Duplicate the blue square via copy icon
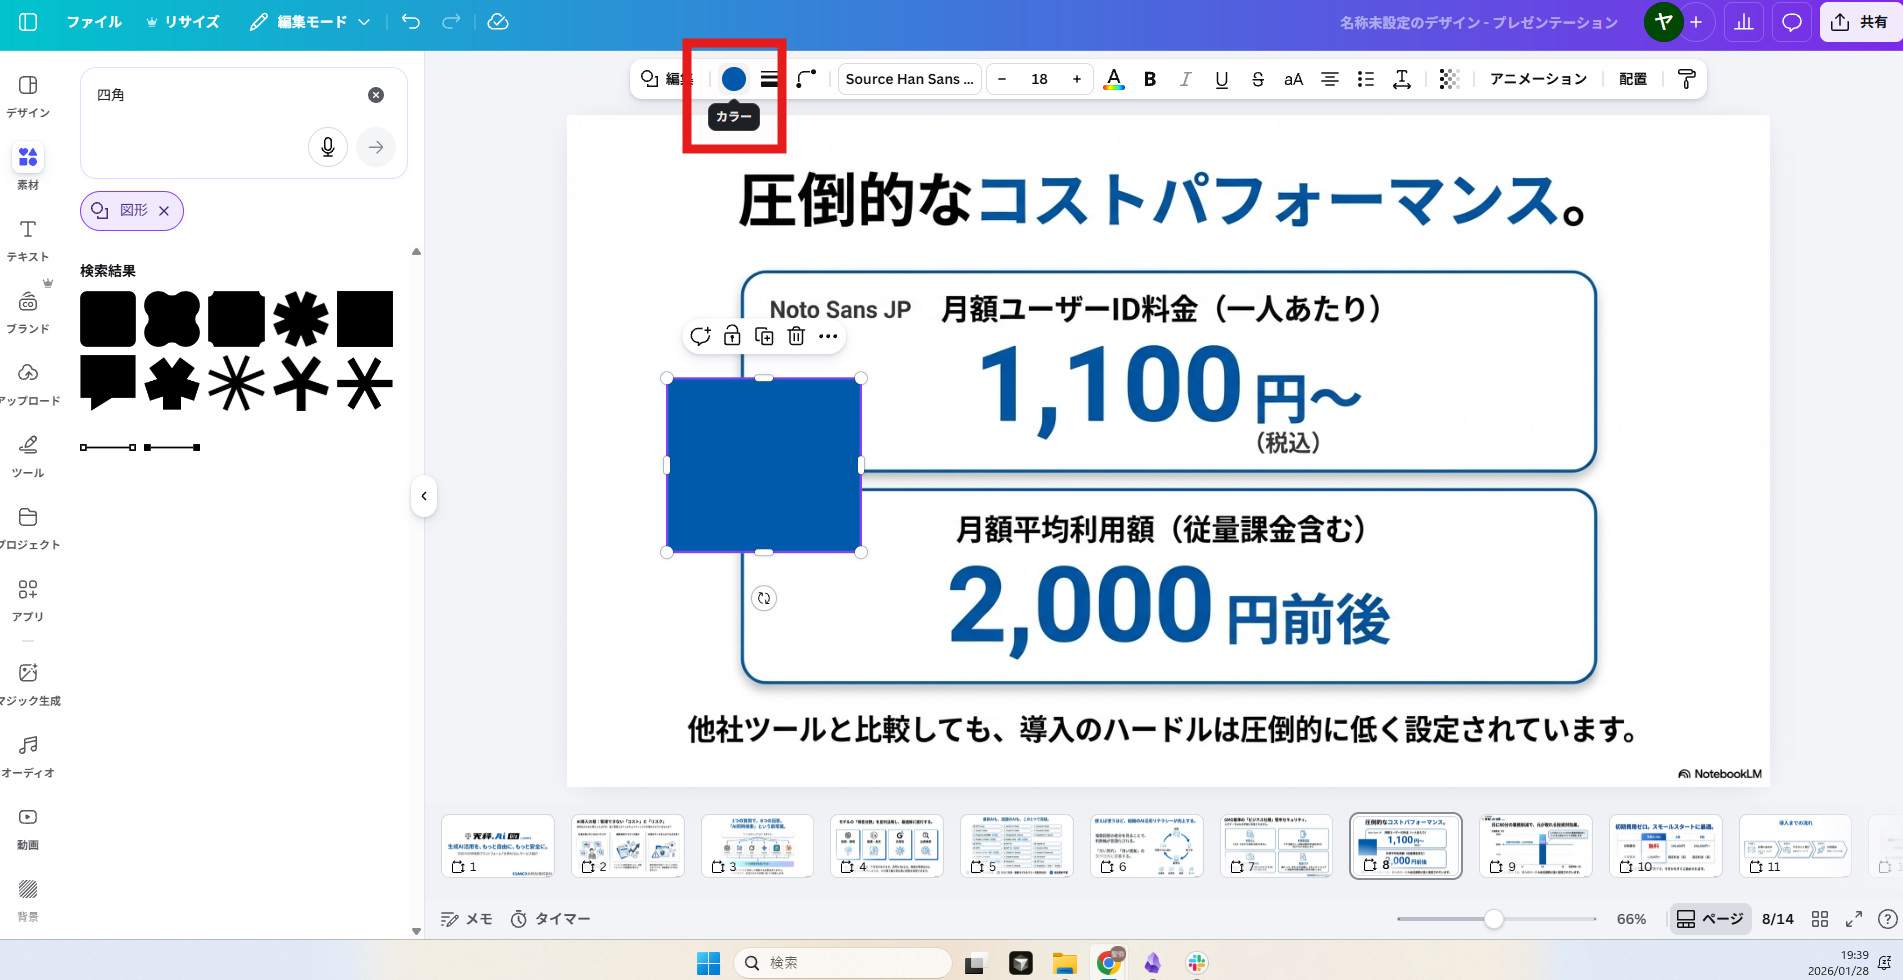This screenshot has height=980, width=1903. [764, 336]
